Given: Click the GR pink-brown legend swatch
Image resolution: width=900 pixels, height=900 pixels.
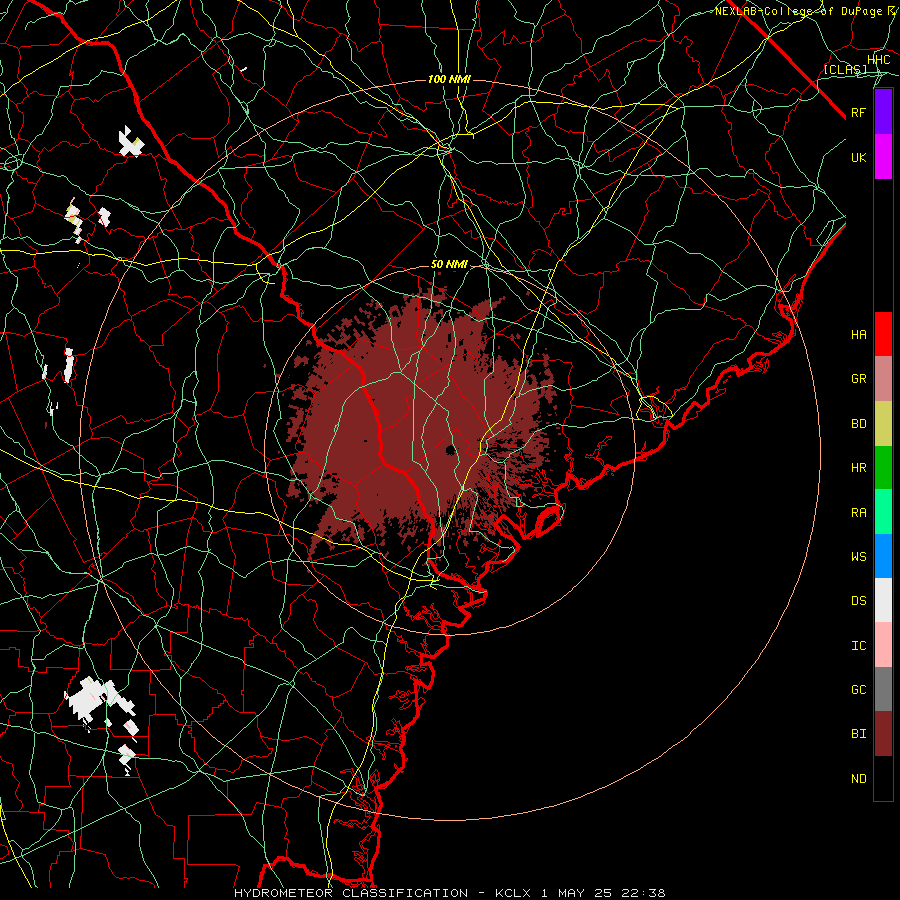Looking at the screenshot, I should [x=883, y=379].
